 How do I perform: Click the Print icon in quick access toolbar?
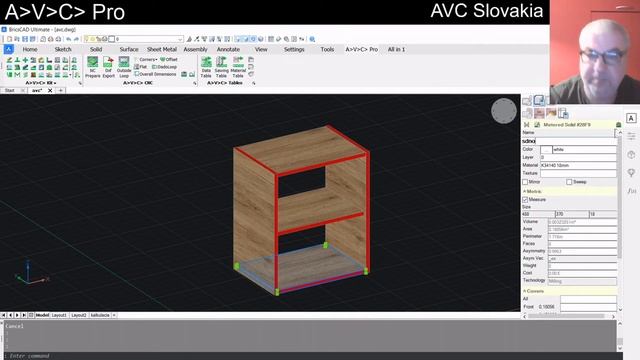coord(51,39)
